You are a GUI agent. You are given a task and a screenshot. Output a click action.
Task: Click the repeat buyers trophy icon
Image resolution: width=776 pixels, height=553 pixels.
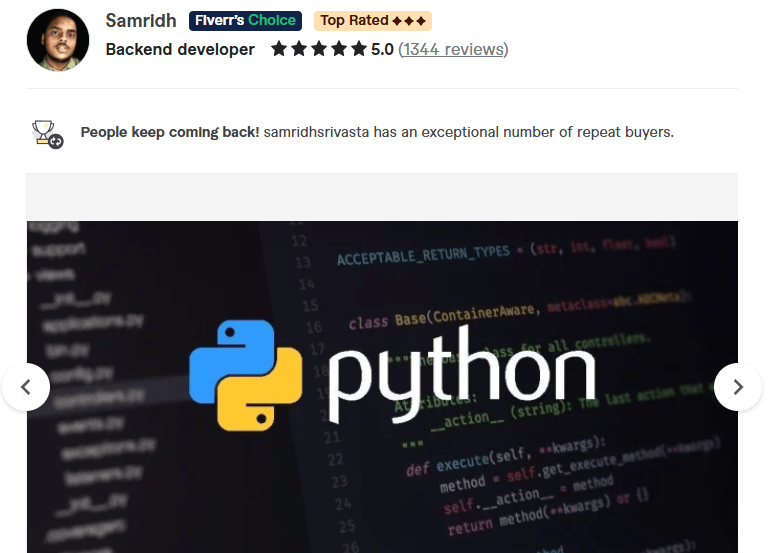(48, 134)
